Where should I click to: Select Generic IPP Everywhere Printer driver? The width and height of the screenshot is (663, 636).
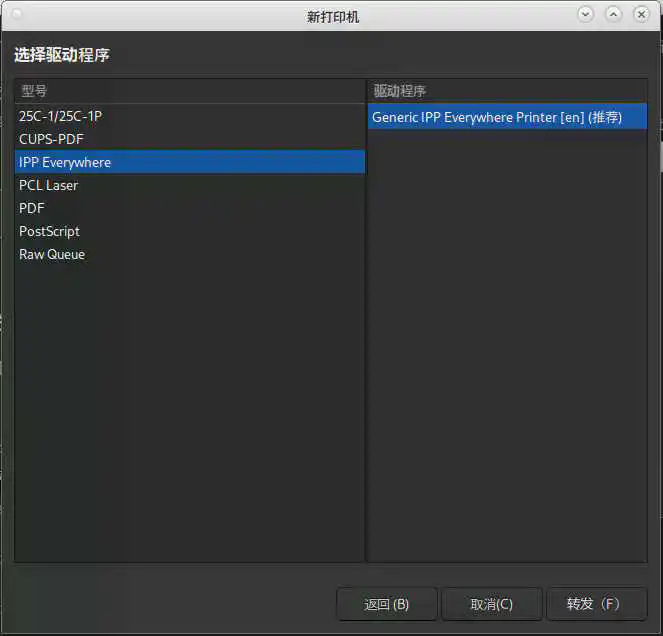tap(507, 117)
